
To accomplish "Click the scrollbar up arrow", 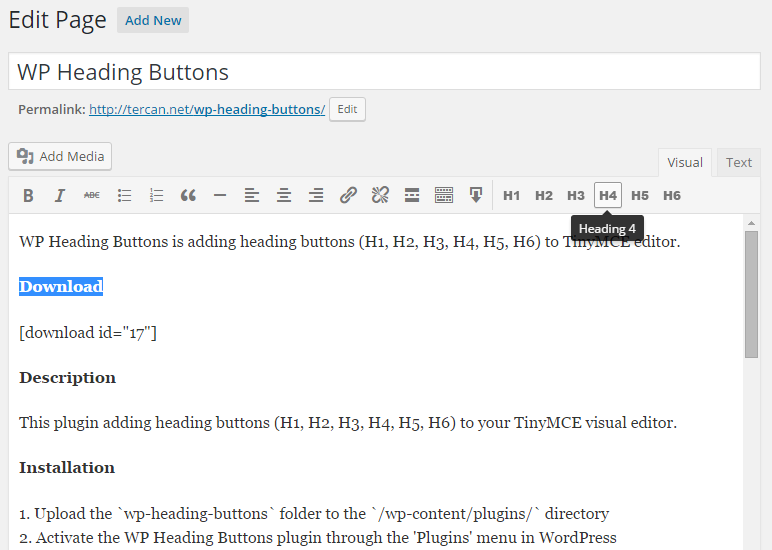I will pos(751,224).
